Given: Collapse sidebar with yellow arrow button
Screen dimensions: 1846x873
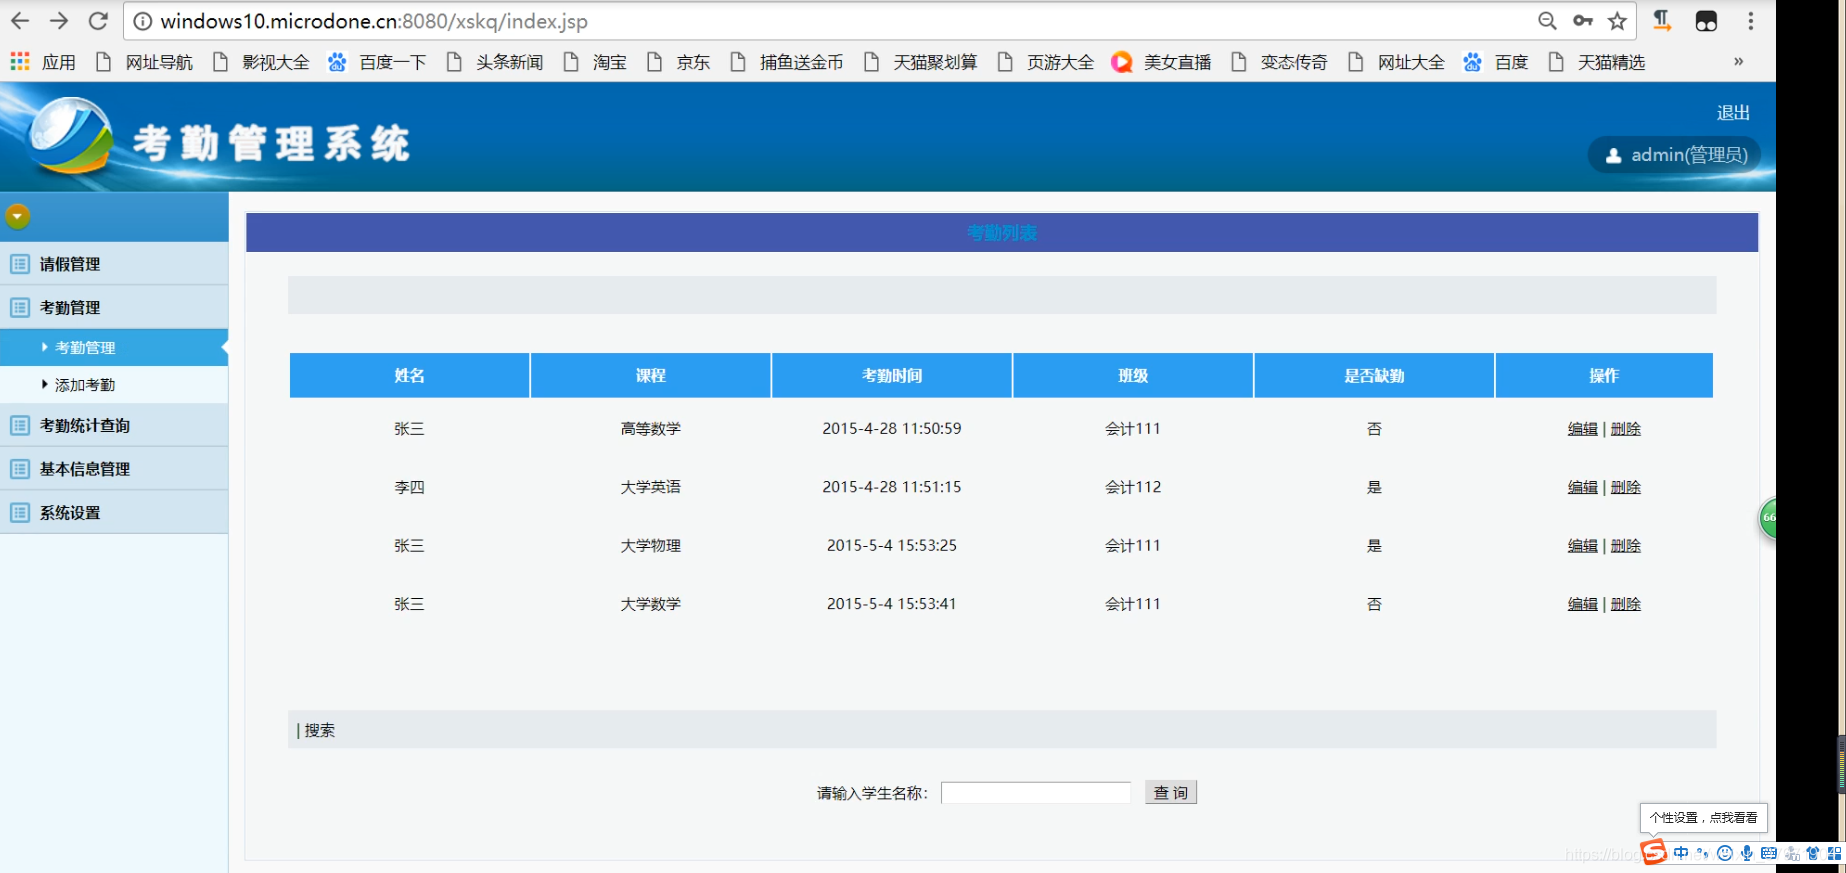Looking at the screenshot, I should (17, 216).
